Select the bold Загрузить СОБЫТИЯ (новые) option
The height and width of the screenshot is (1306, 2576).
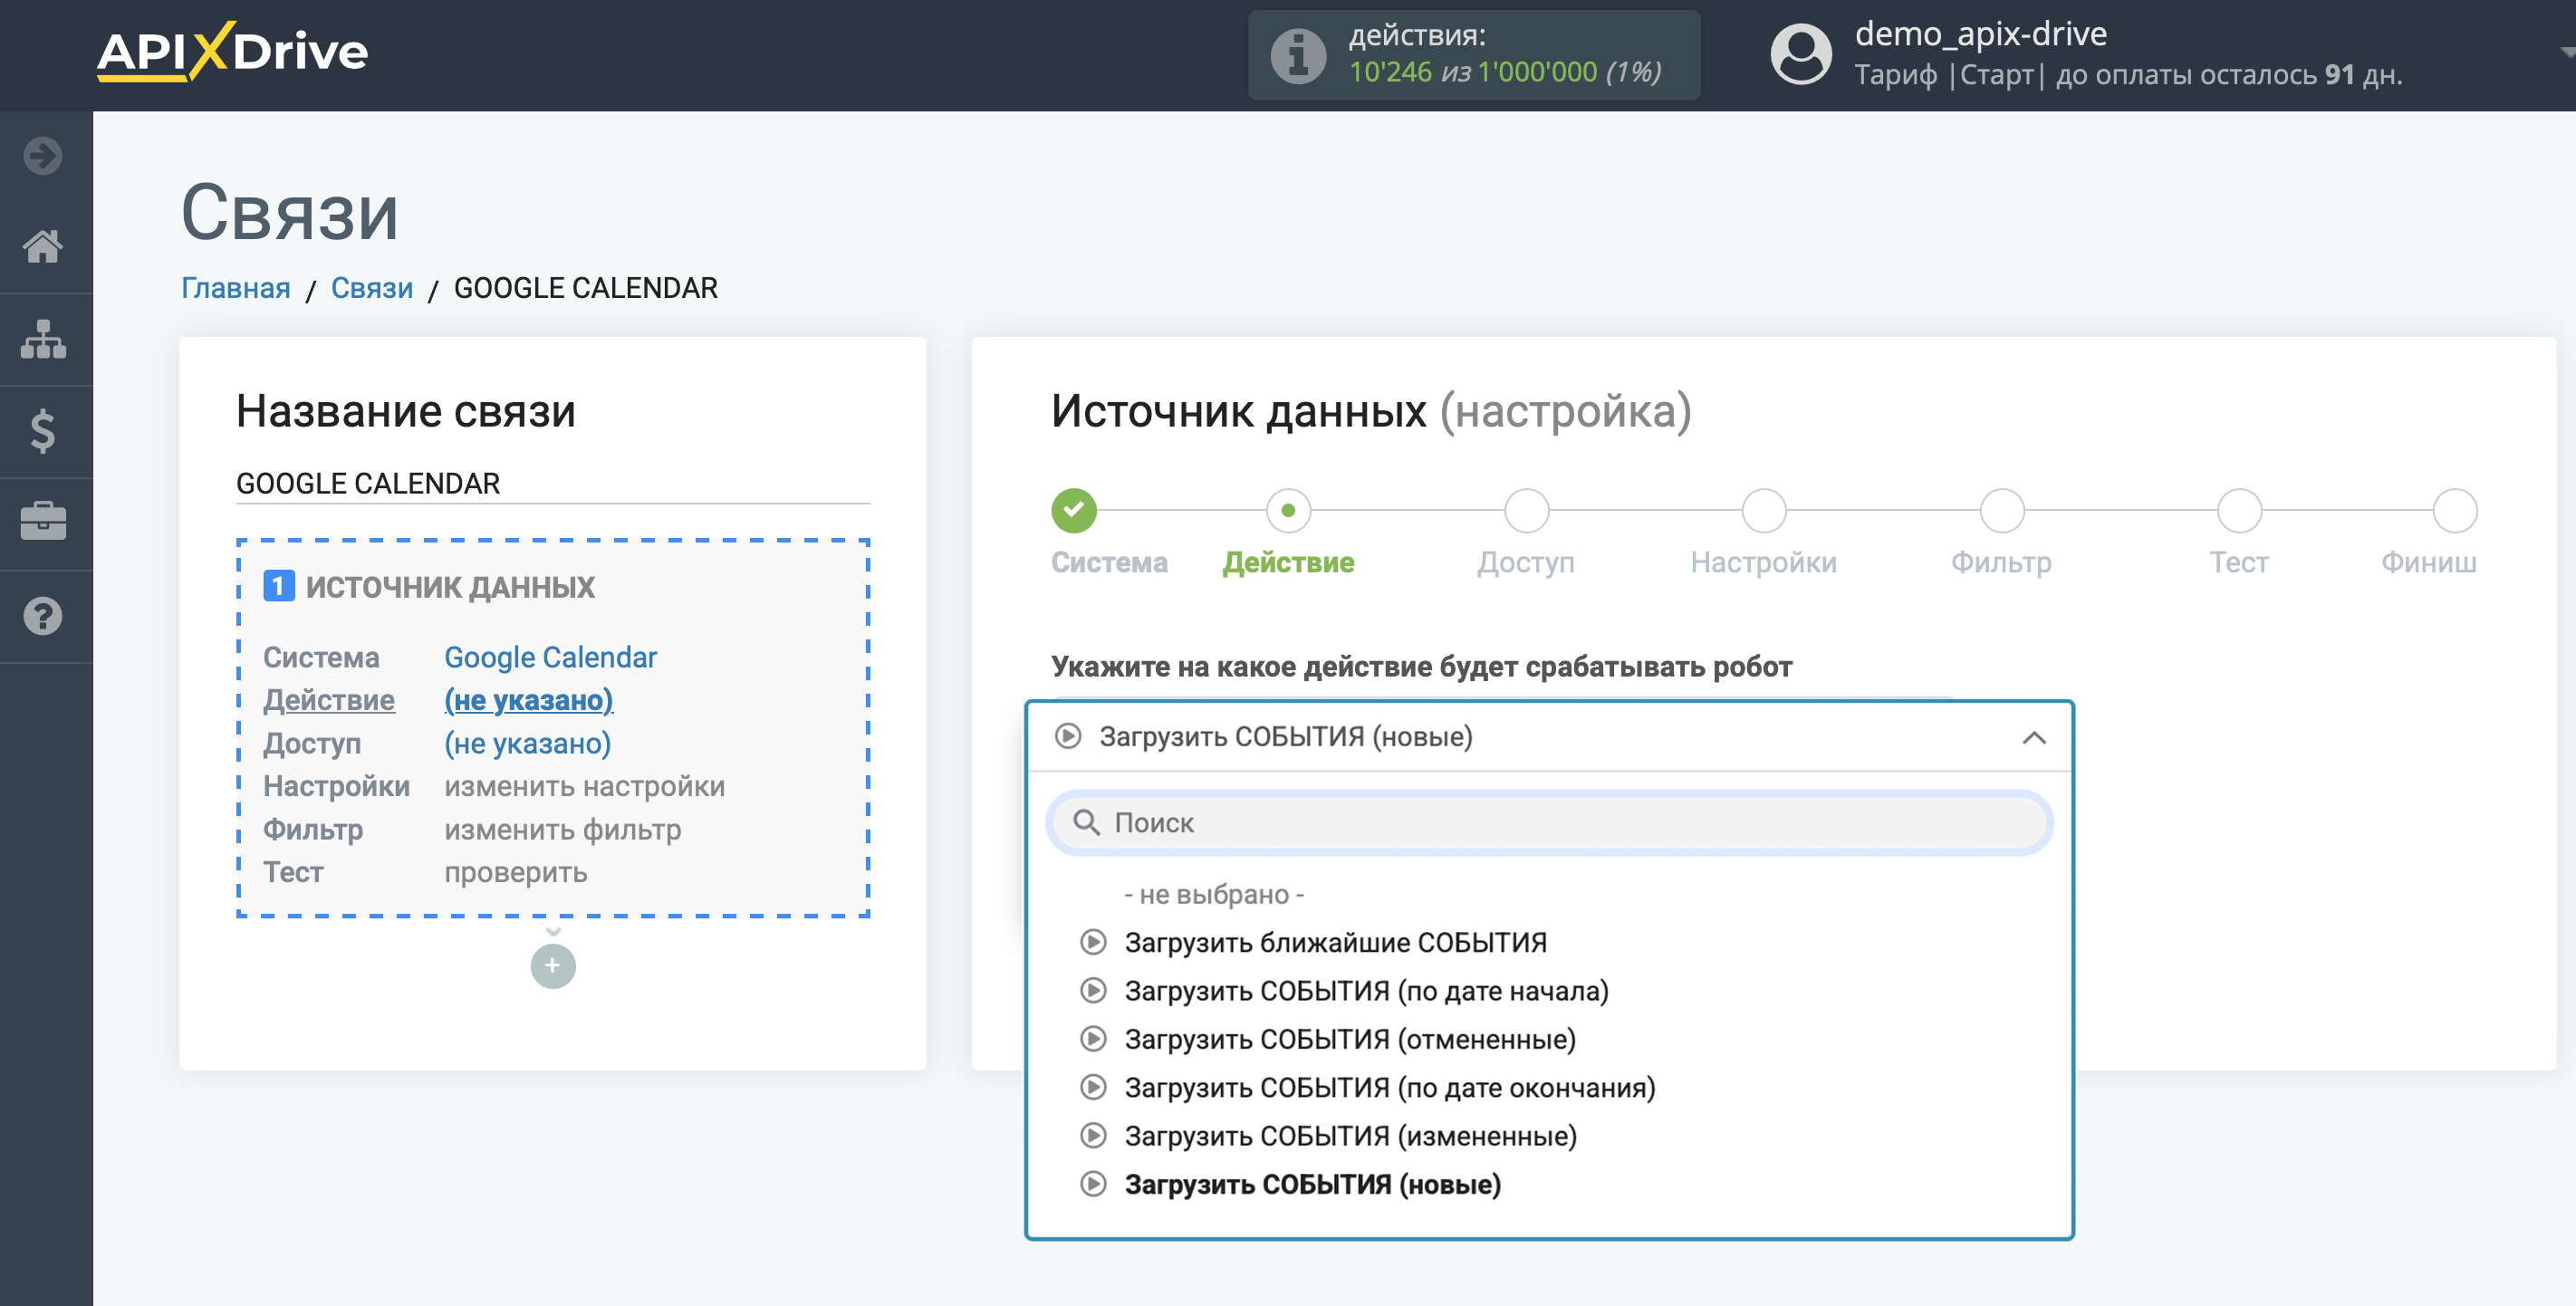click(x=1312, y=1184)
